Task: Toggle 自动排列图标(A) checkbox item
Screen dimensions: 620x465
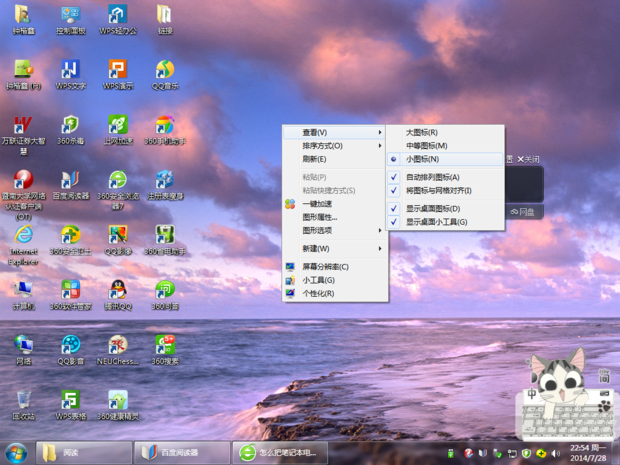Action: coord(432,177)
